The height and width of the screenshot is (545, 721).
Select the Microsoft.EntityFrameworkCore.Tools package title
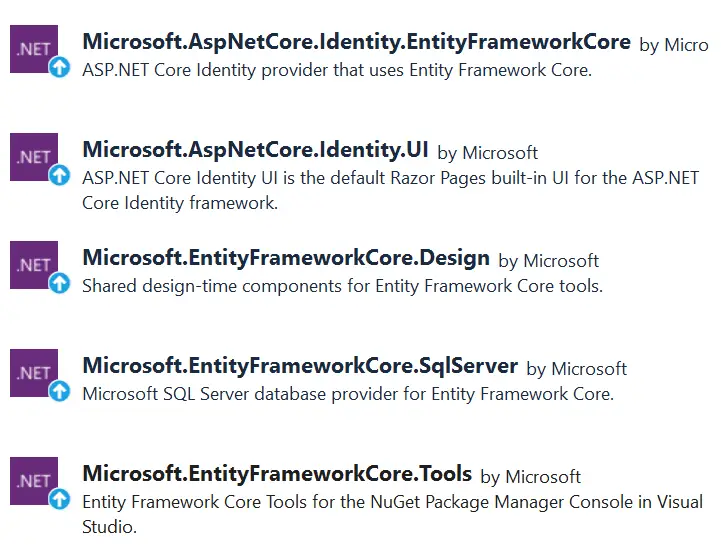277,474
